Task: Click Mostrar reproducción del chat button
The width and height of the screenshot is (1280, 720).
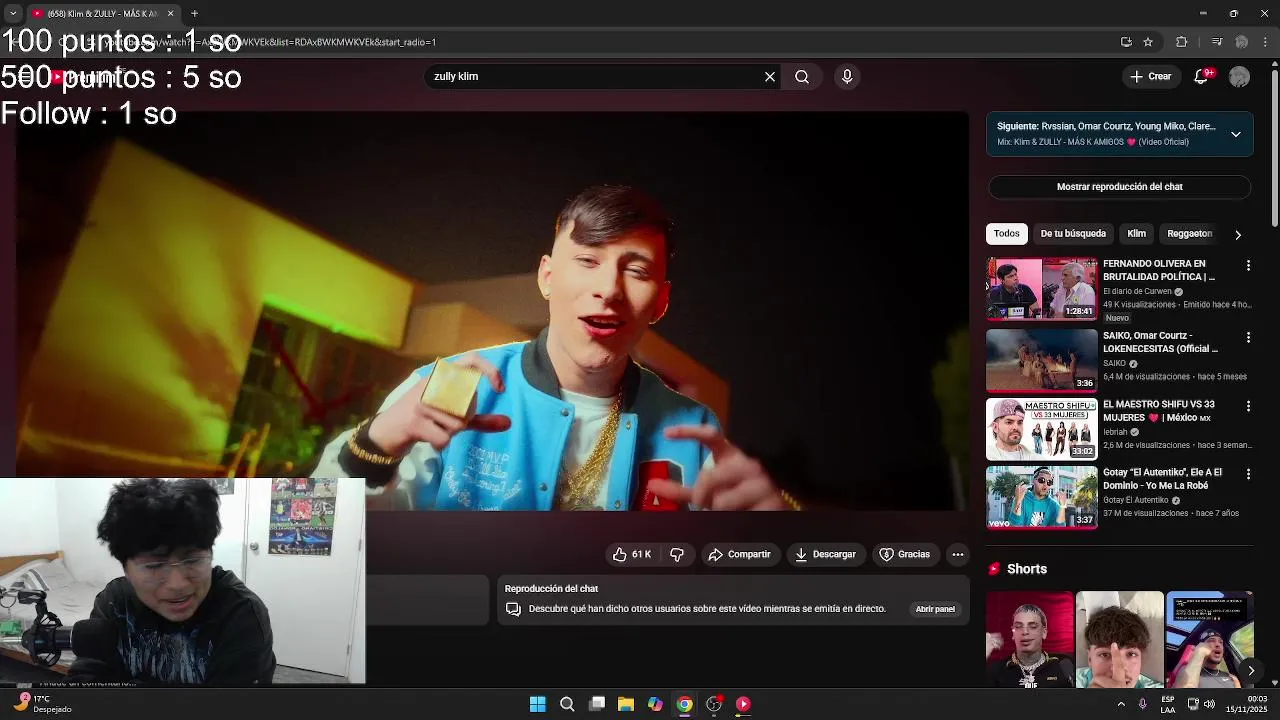Action: 1120,187
